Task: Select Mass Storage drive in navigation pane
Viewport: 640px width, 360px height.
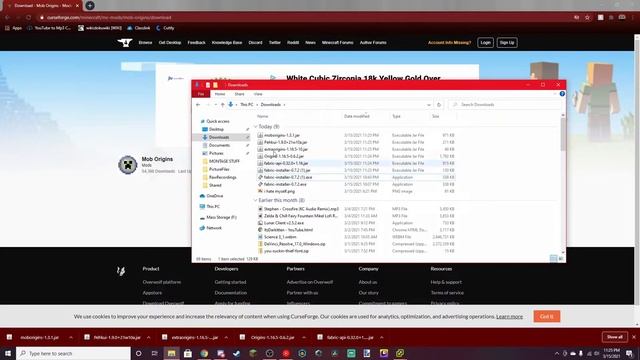Action: tap(221, 218)
